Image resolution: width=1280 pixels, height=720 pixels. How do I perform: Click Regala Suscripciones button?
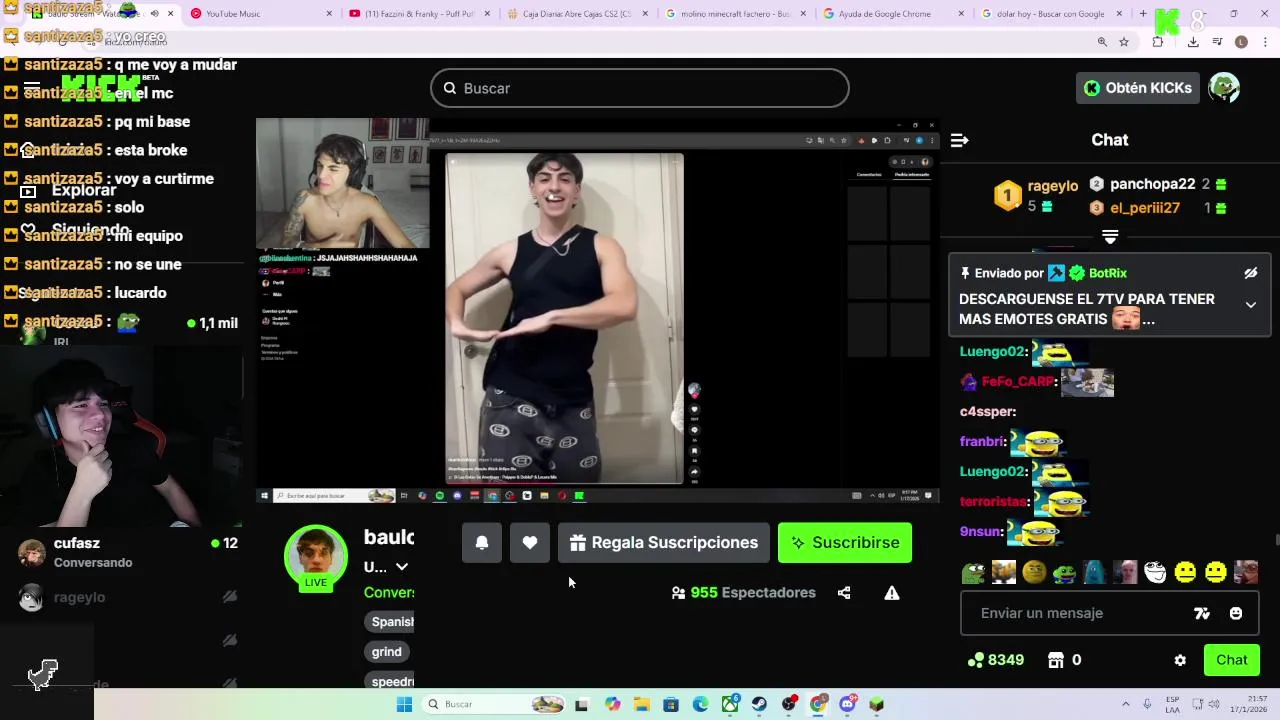(x=664, y=543)
